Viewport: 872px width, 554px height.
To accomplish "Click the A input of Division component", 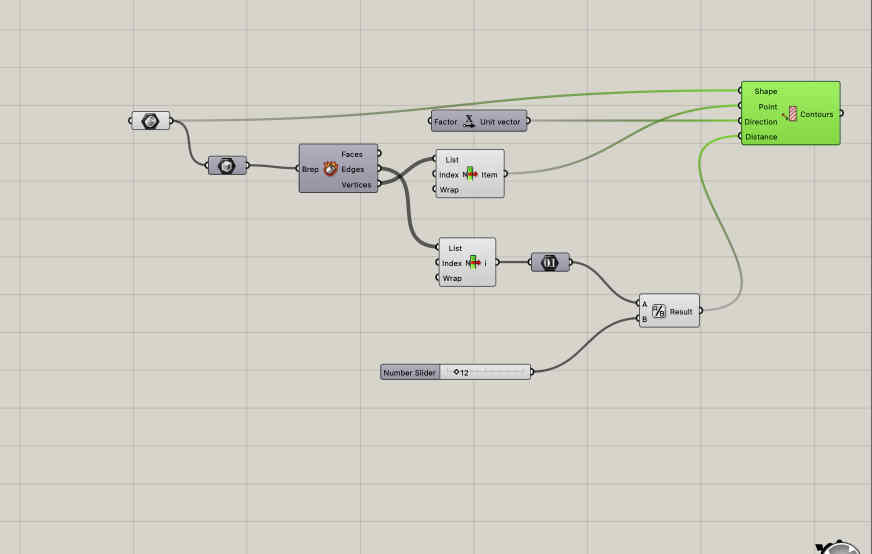I will (x=645, y=304).
